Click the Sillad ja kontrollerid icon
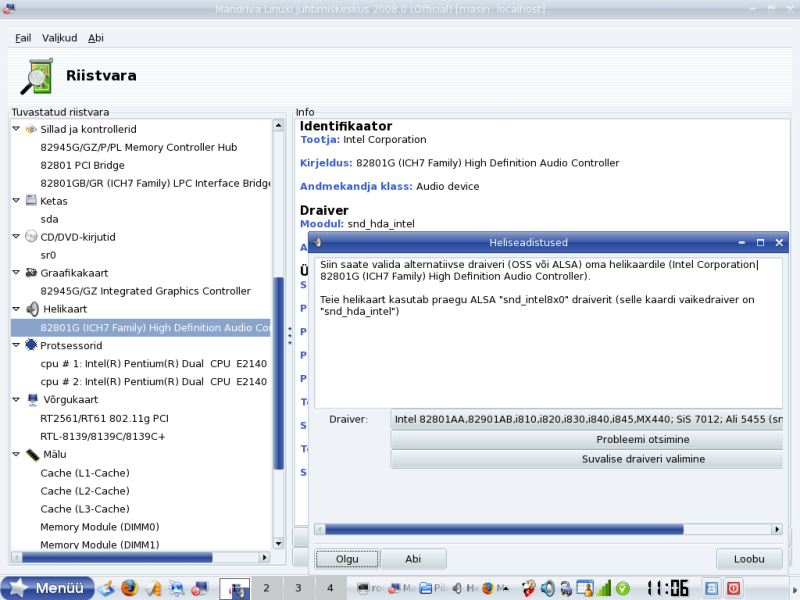 pyautogui.click(x=31, y=129)
